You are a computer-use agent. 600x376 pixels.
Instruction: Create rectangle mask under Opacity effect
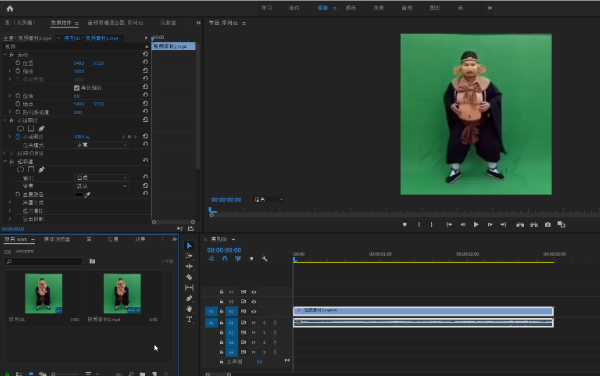(x=31, y=129)
